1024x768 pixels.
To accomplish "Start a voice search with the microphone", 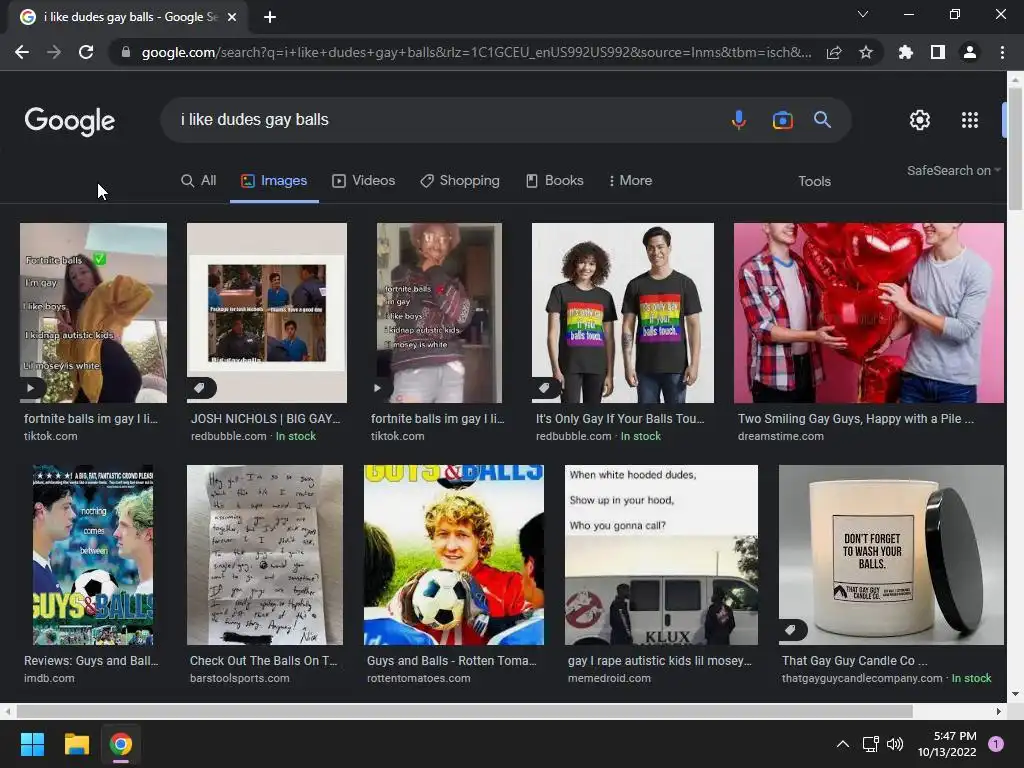I will click(739, 120).
